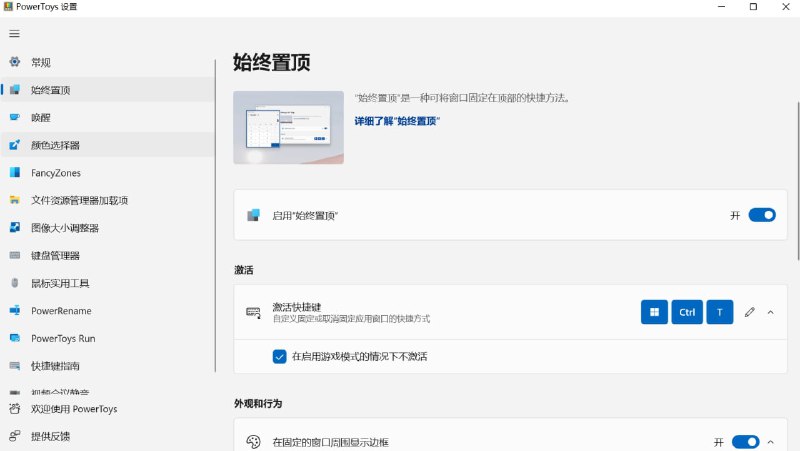Maximize the PowerToys settings window
This screenshot has width=800, height=451.
pos(753,7)
